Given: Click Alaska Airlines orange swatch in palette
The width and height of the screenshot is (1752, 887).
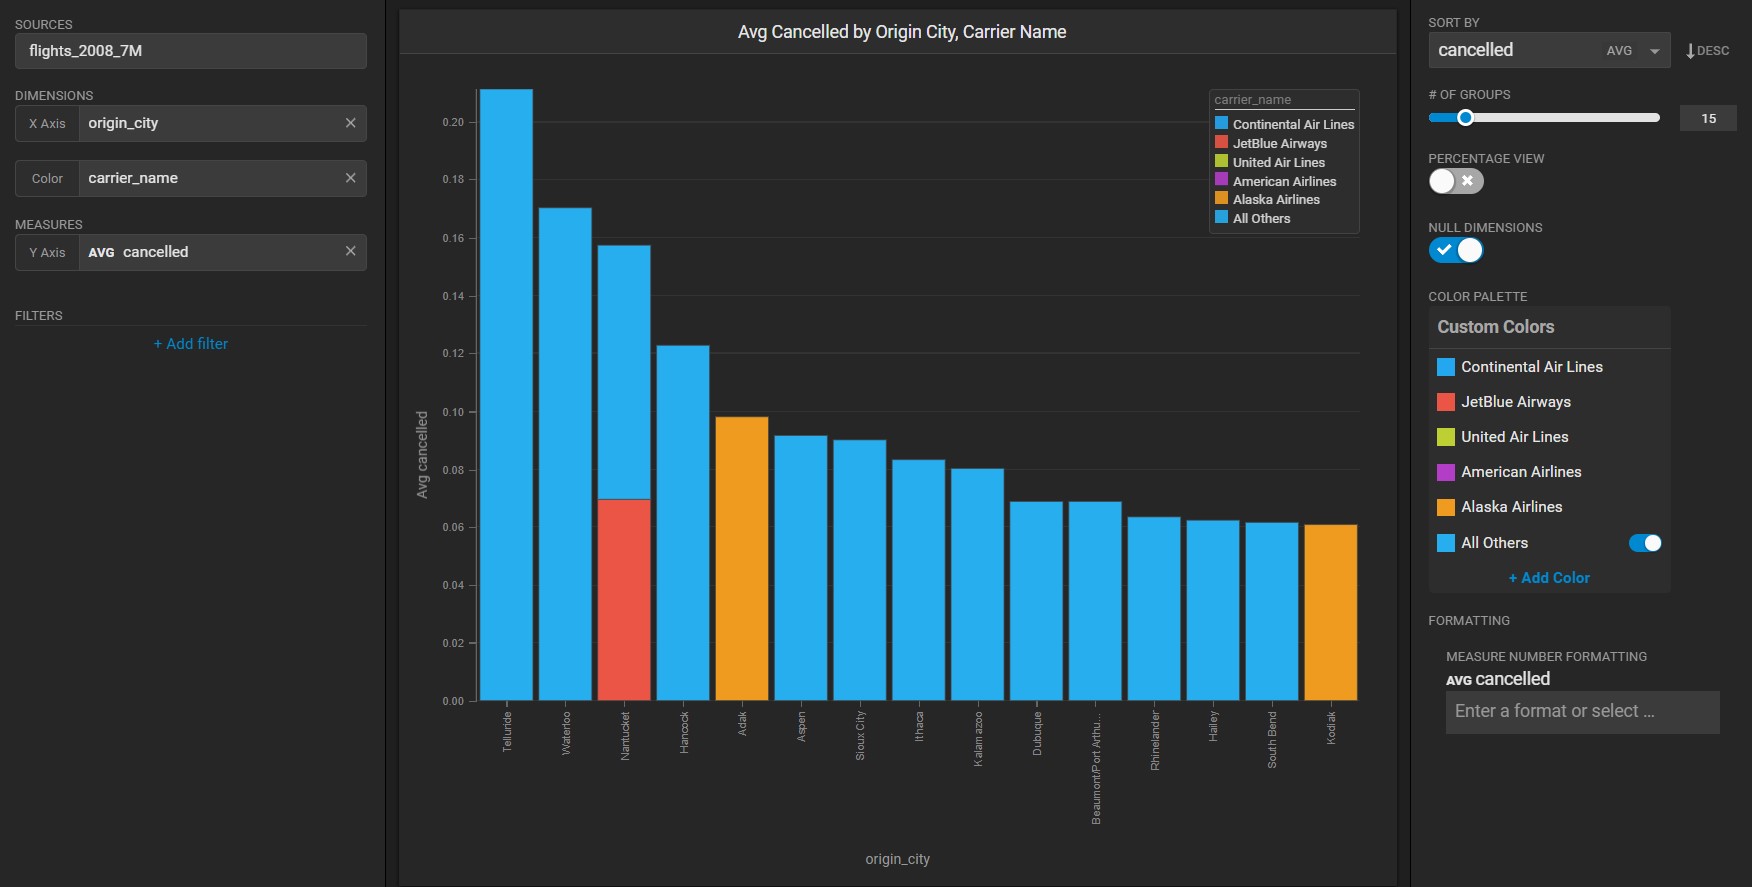Looking at the screenshot, I should [1445, 507].
